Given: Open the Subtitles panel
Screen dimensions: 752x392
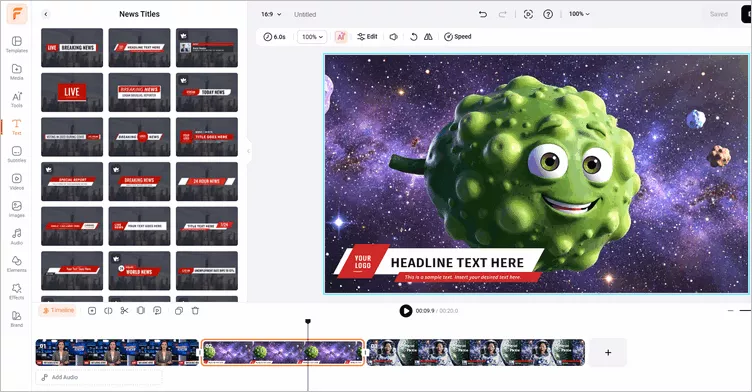Looking at the screenshot, I should [x=16, y=154].
